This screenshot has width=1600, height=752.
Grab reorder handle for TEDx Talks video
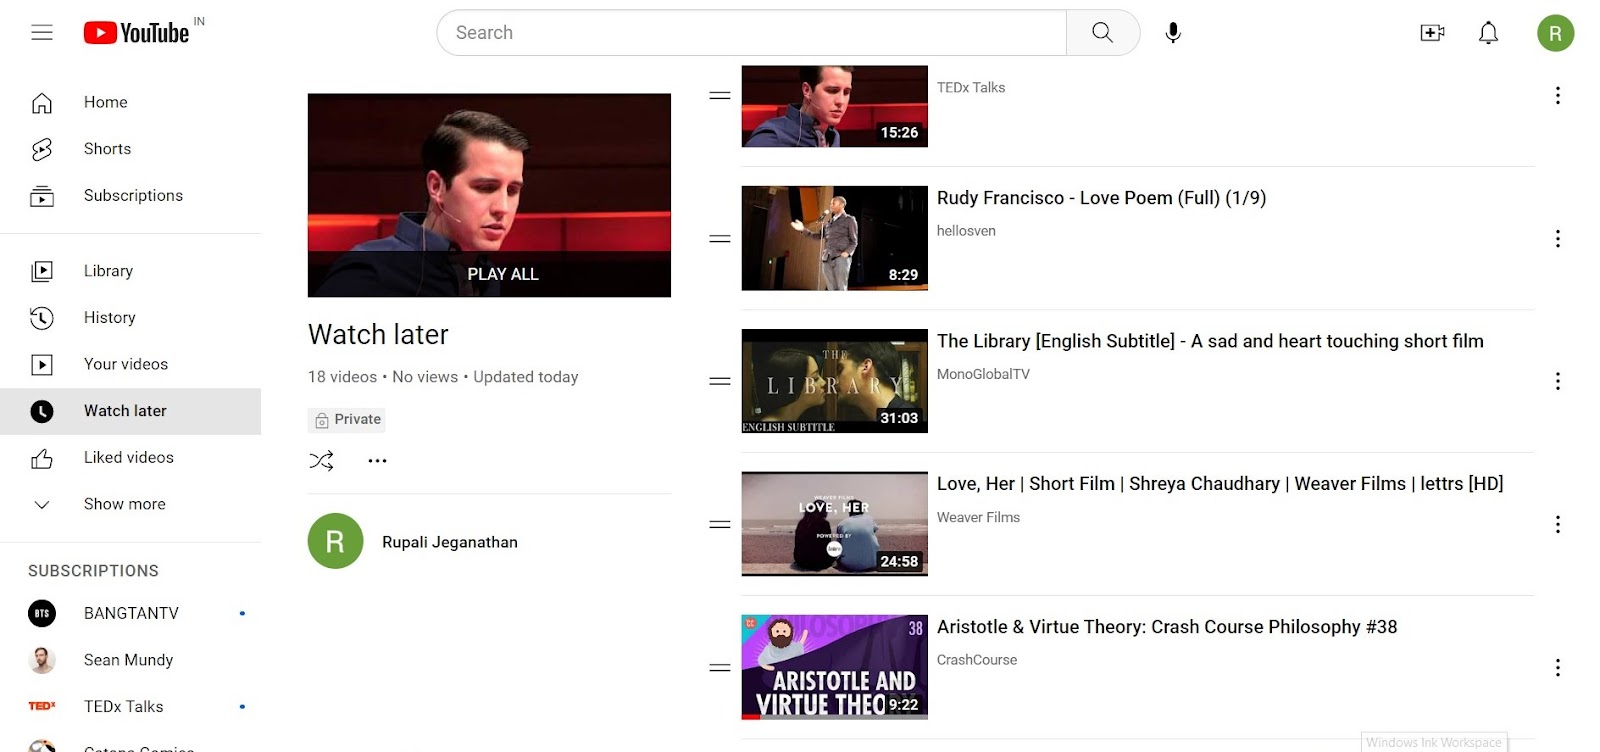click(720, 95)
